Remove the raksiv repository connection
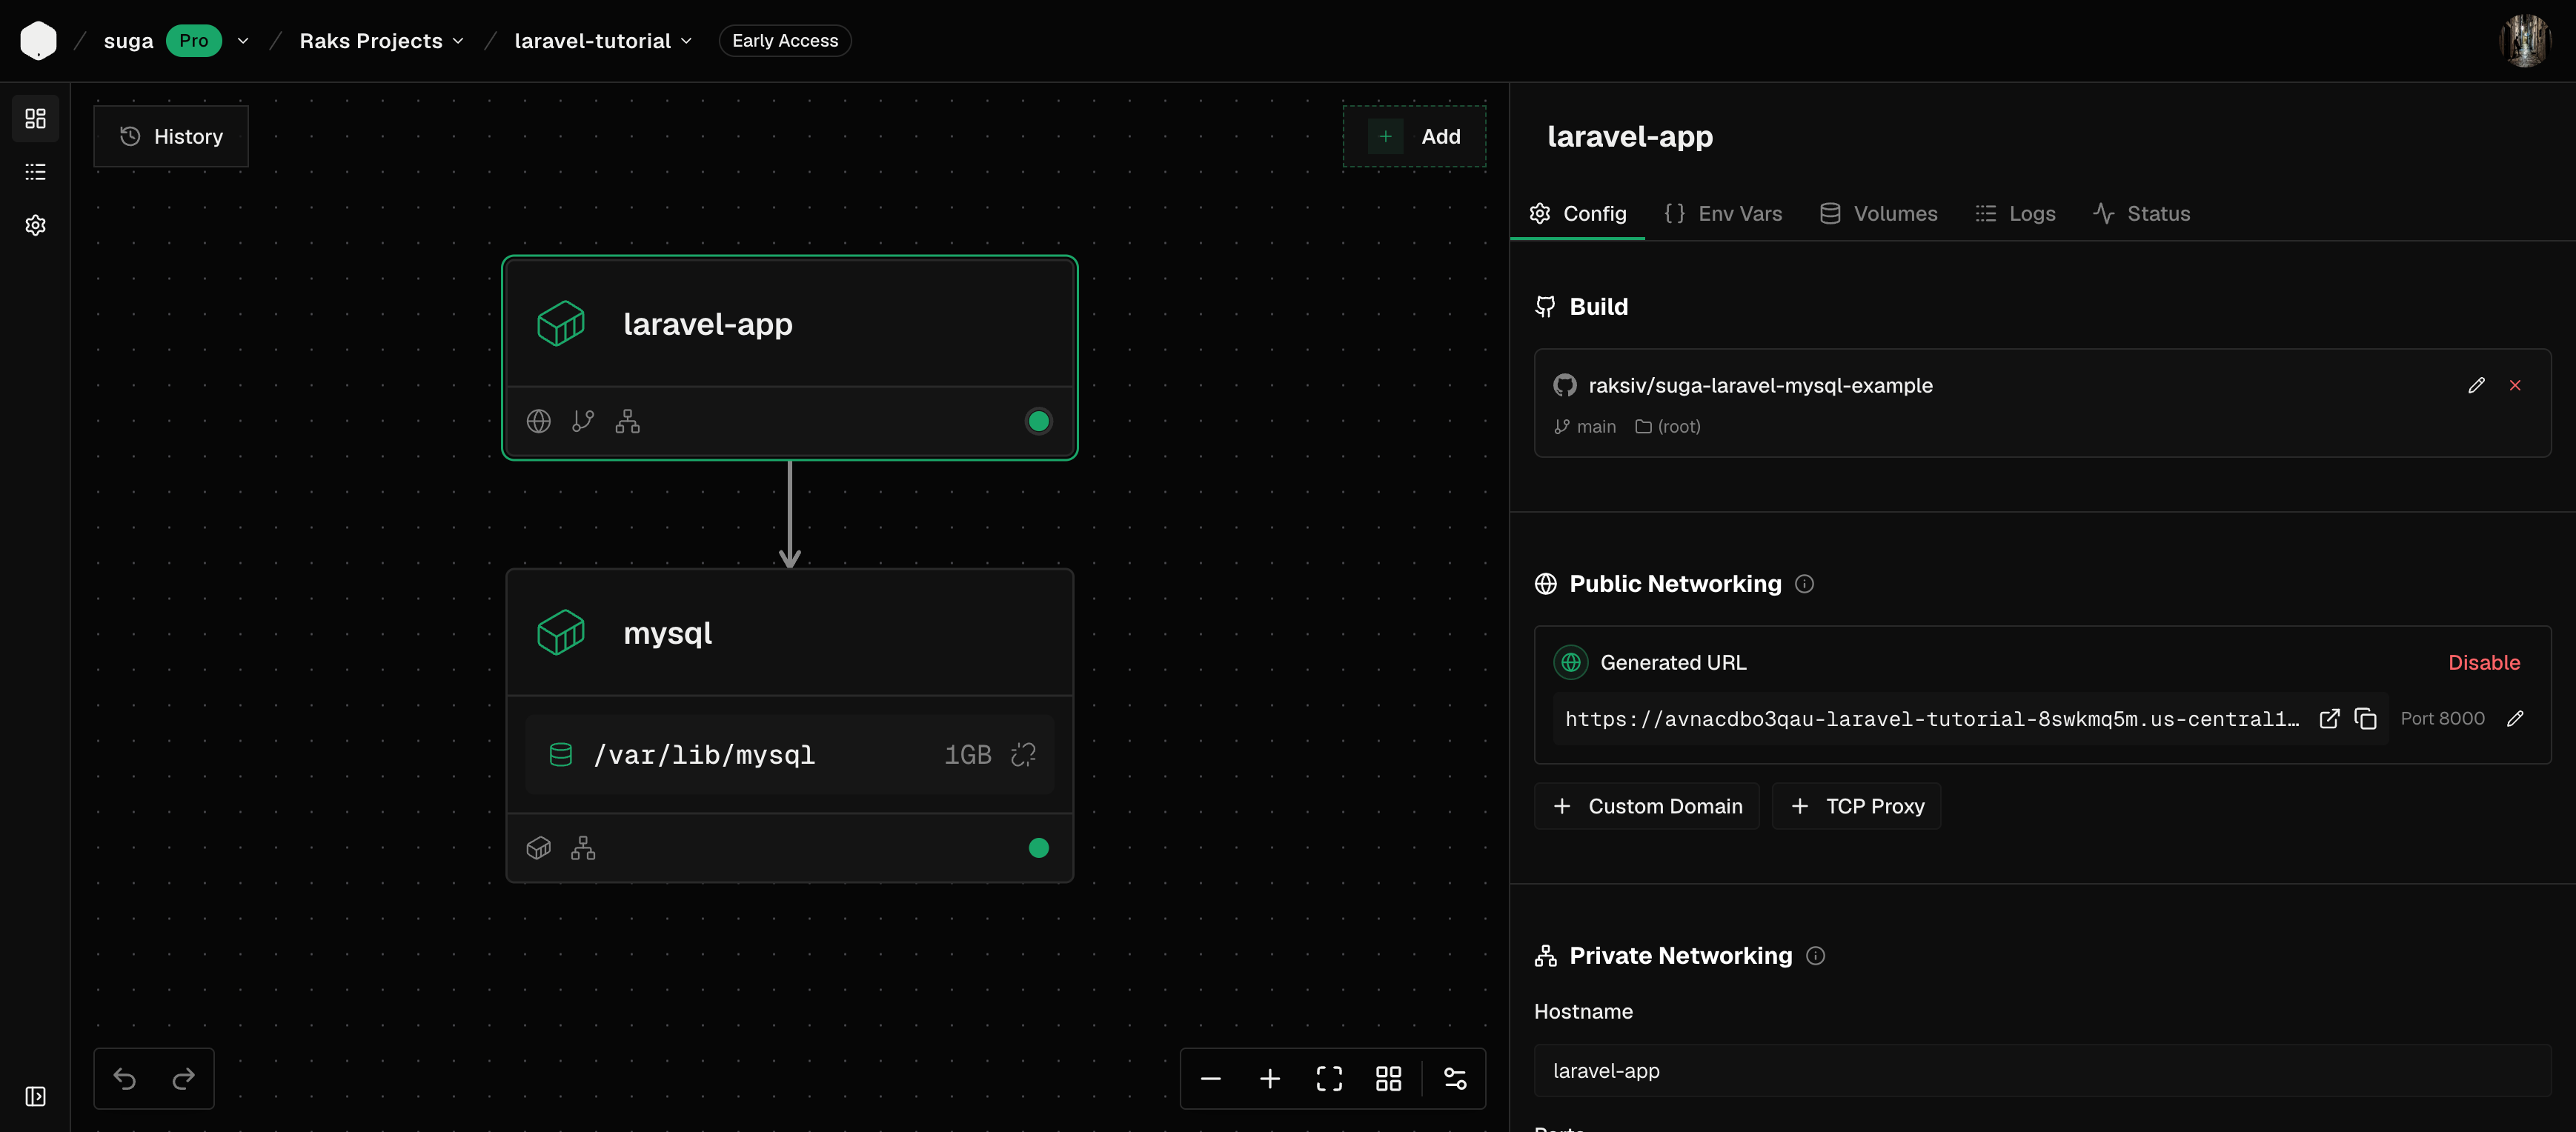 pyautogui.click(x=2515, y=386)
